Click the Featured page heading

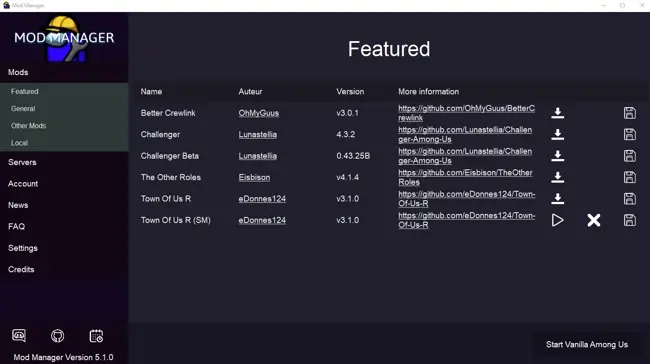coord(389,49)
